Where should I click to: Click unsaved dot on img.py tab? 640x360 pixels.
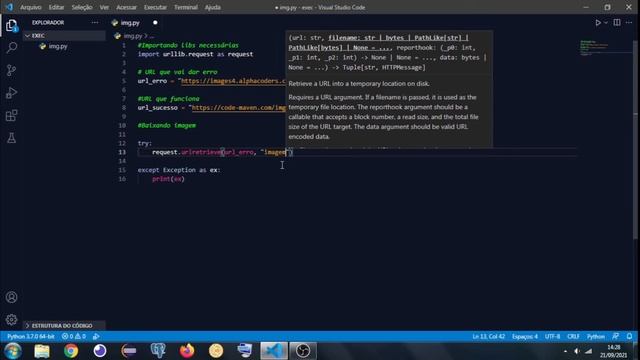pos(155,23)
